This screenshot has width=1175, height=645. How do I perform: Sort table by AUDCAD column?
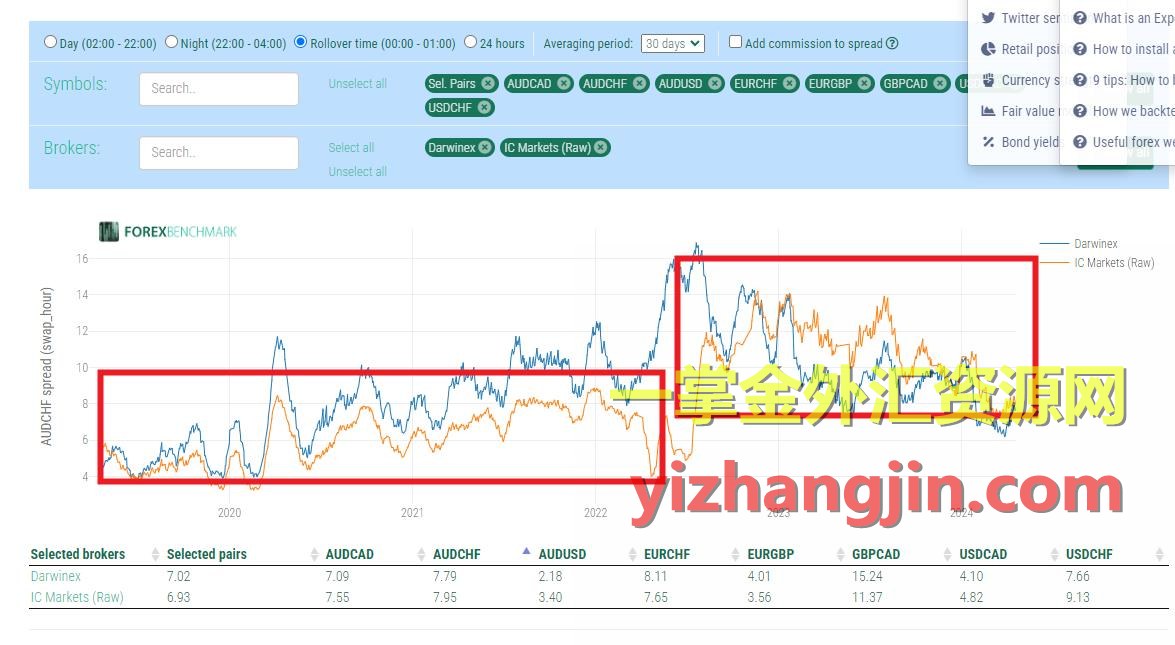(x=349, y=554)
